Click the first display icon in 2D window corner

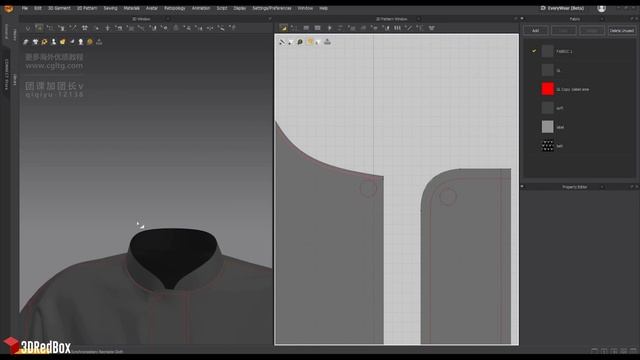(x=282, y=42)
